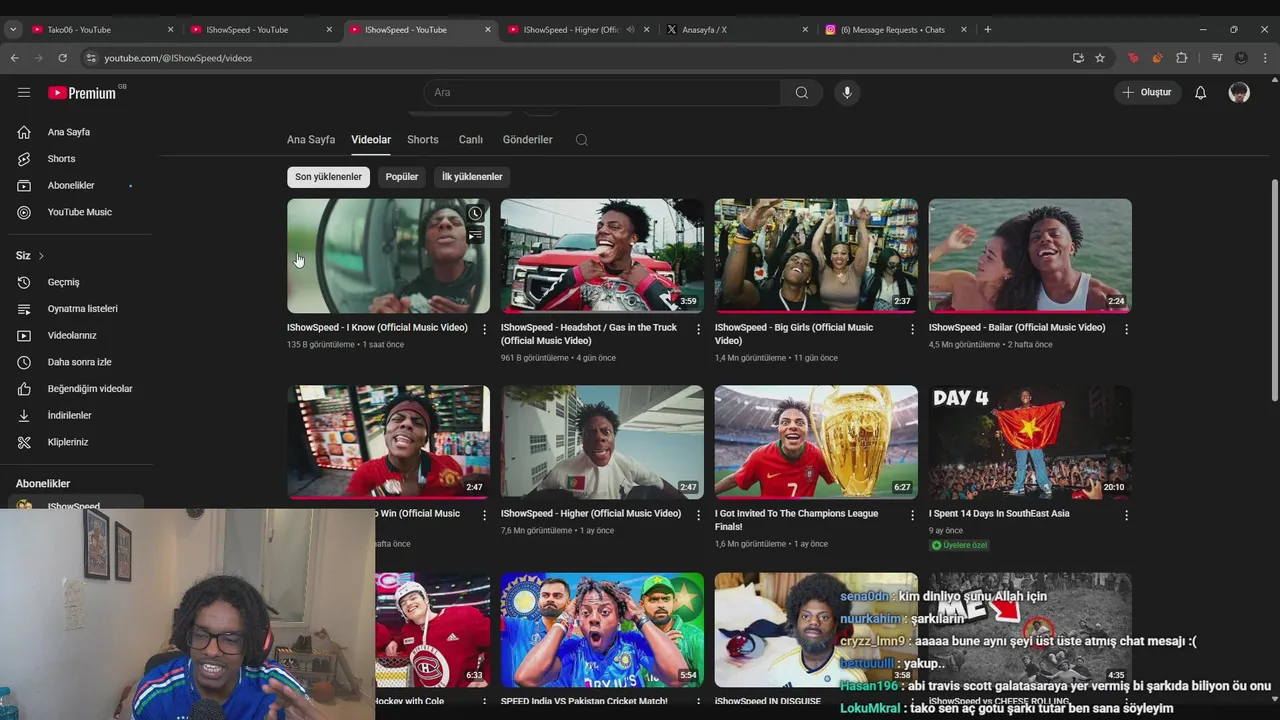This screenshot has width=1280, height=720.
Task: Switch to channel Shorts tab
Action: tap(423, 140)
